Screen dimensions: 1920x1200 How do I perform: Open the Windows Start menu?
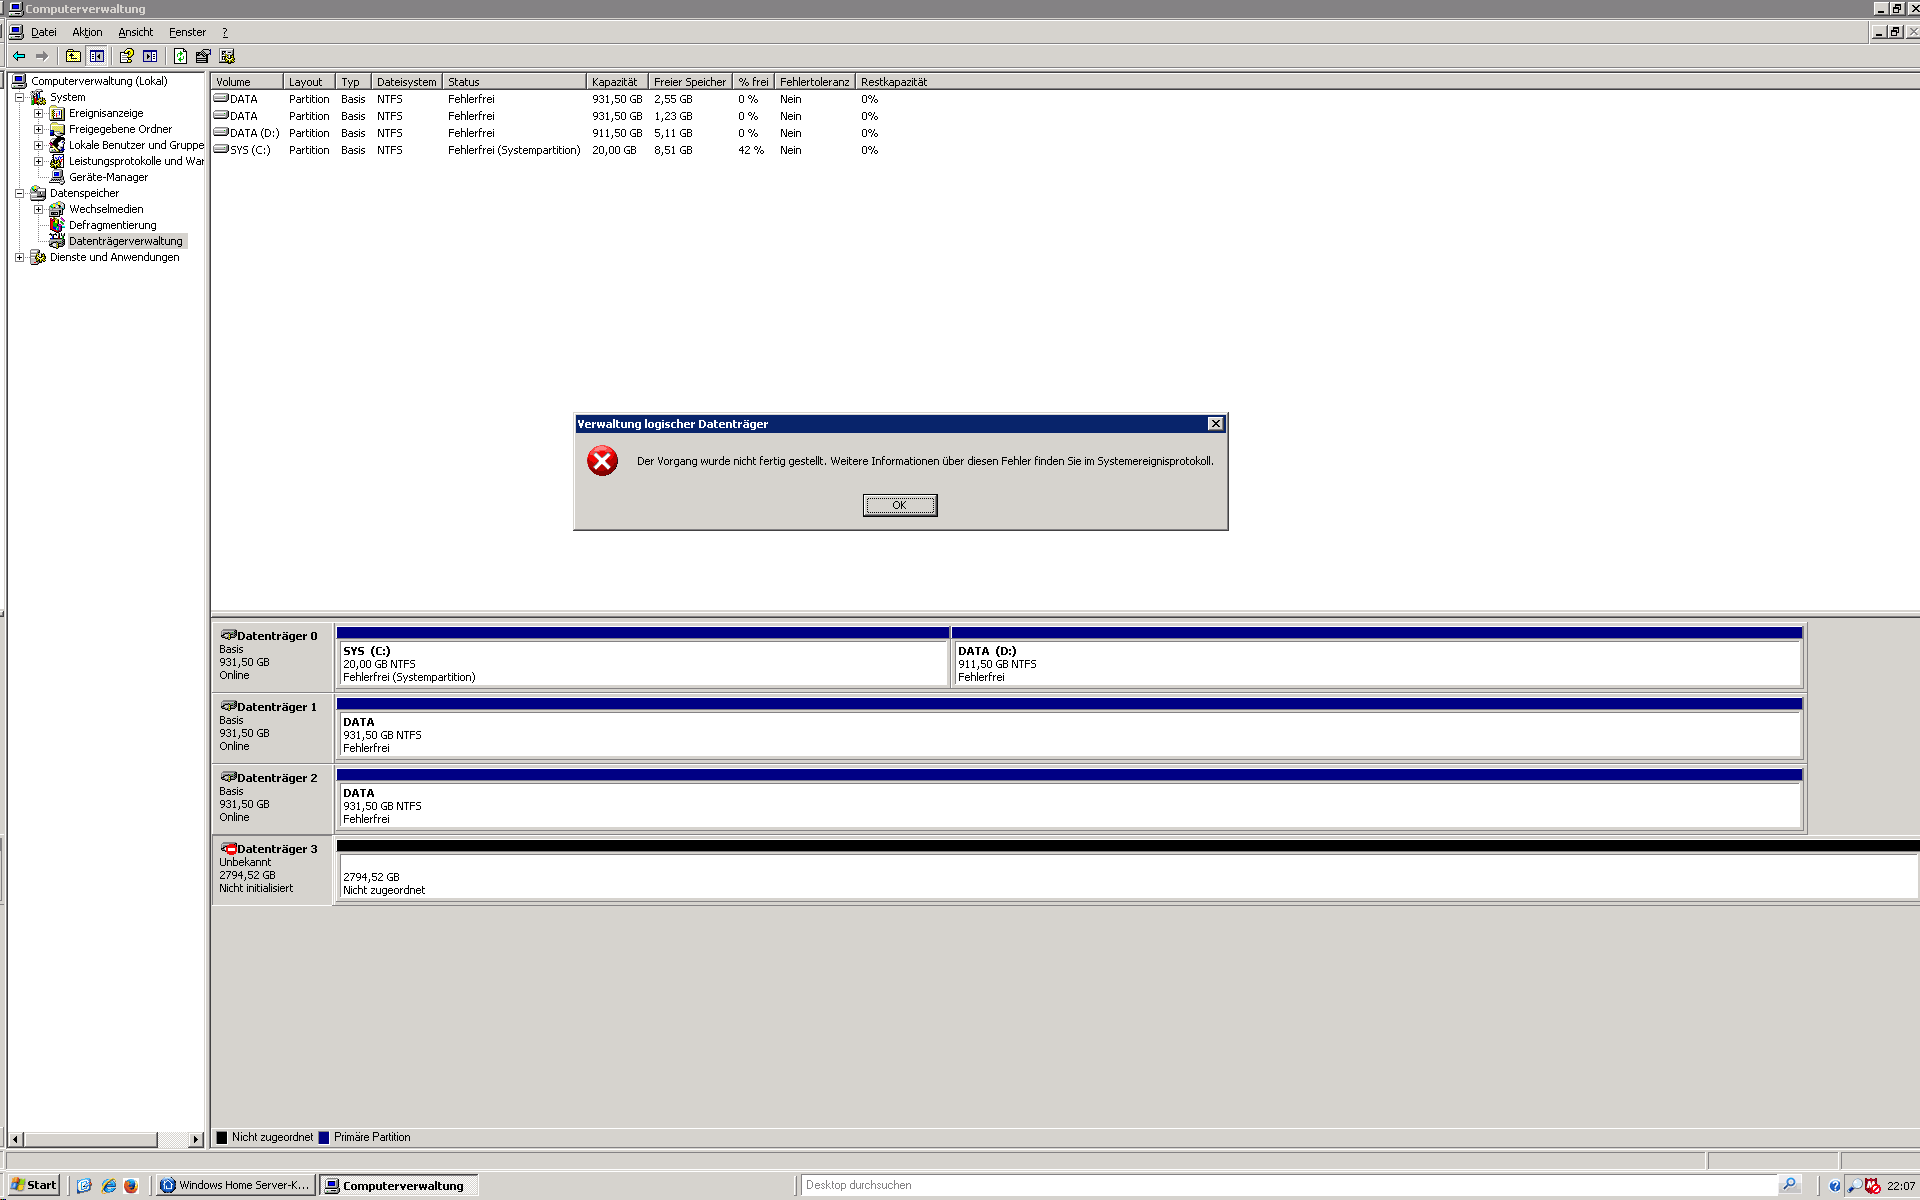pos(34,1185)
